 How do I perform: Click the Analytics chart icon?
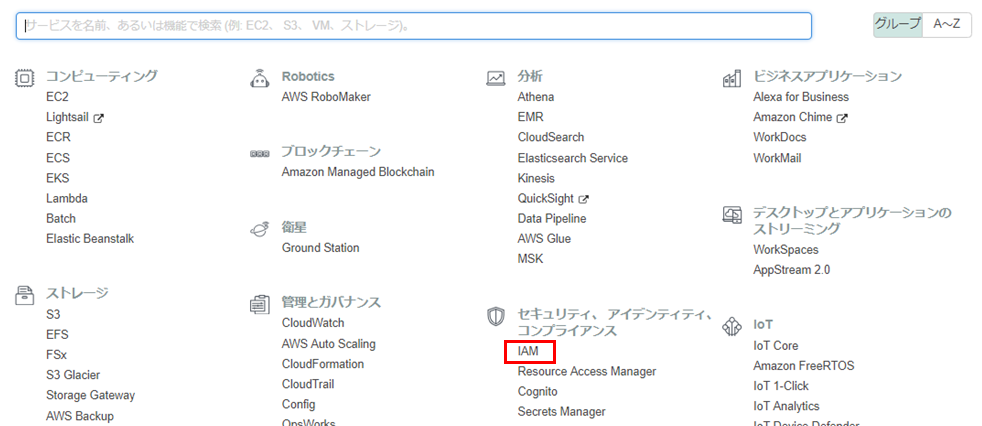(x=495, y=78)
